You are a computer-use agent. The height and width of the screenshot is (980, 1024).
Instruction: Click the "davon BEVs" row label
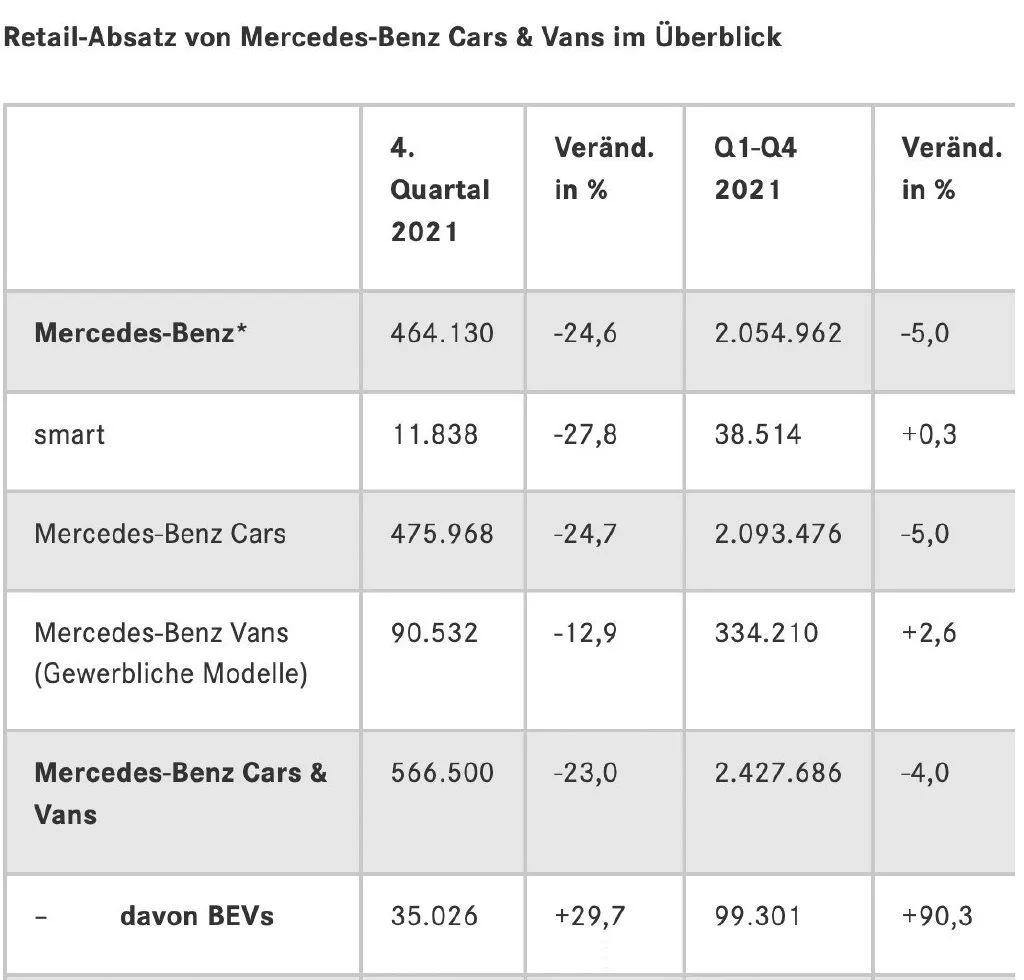pos(197,915)
